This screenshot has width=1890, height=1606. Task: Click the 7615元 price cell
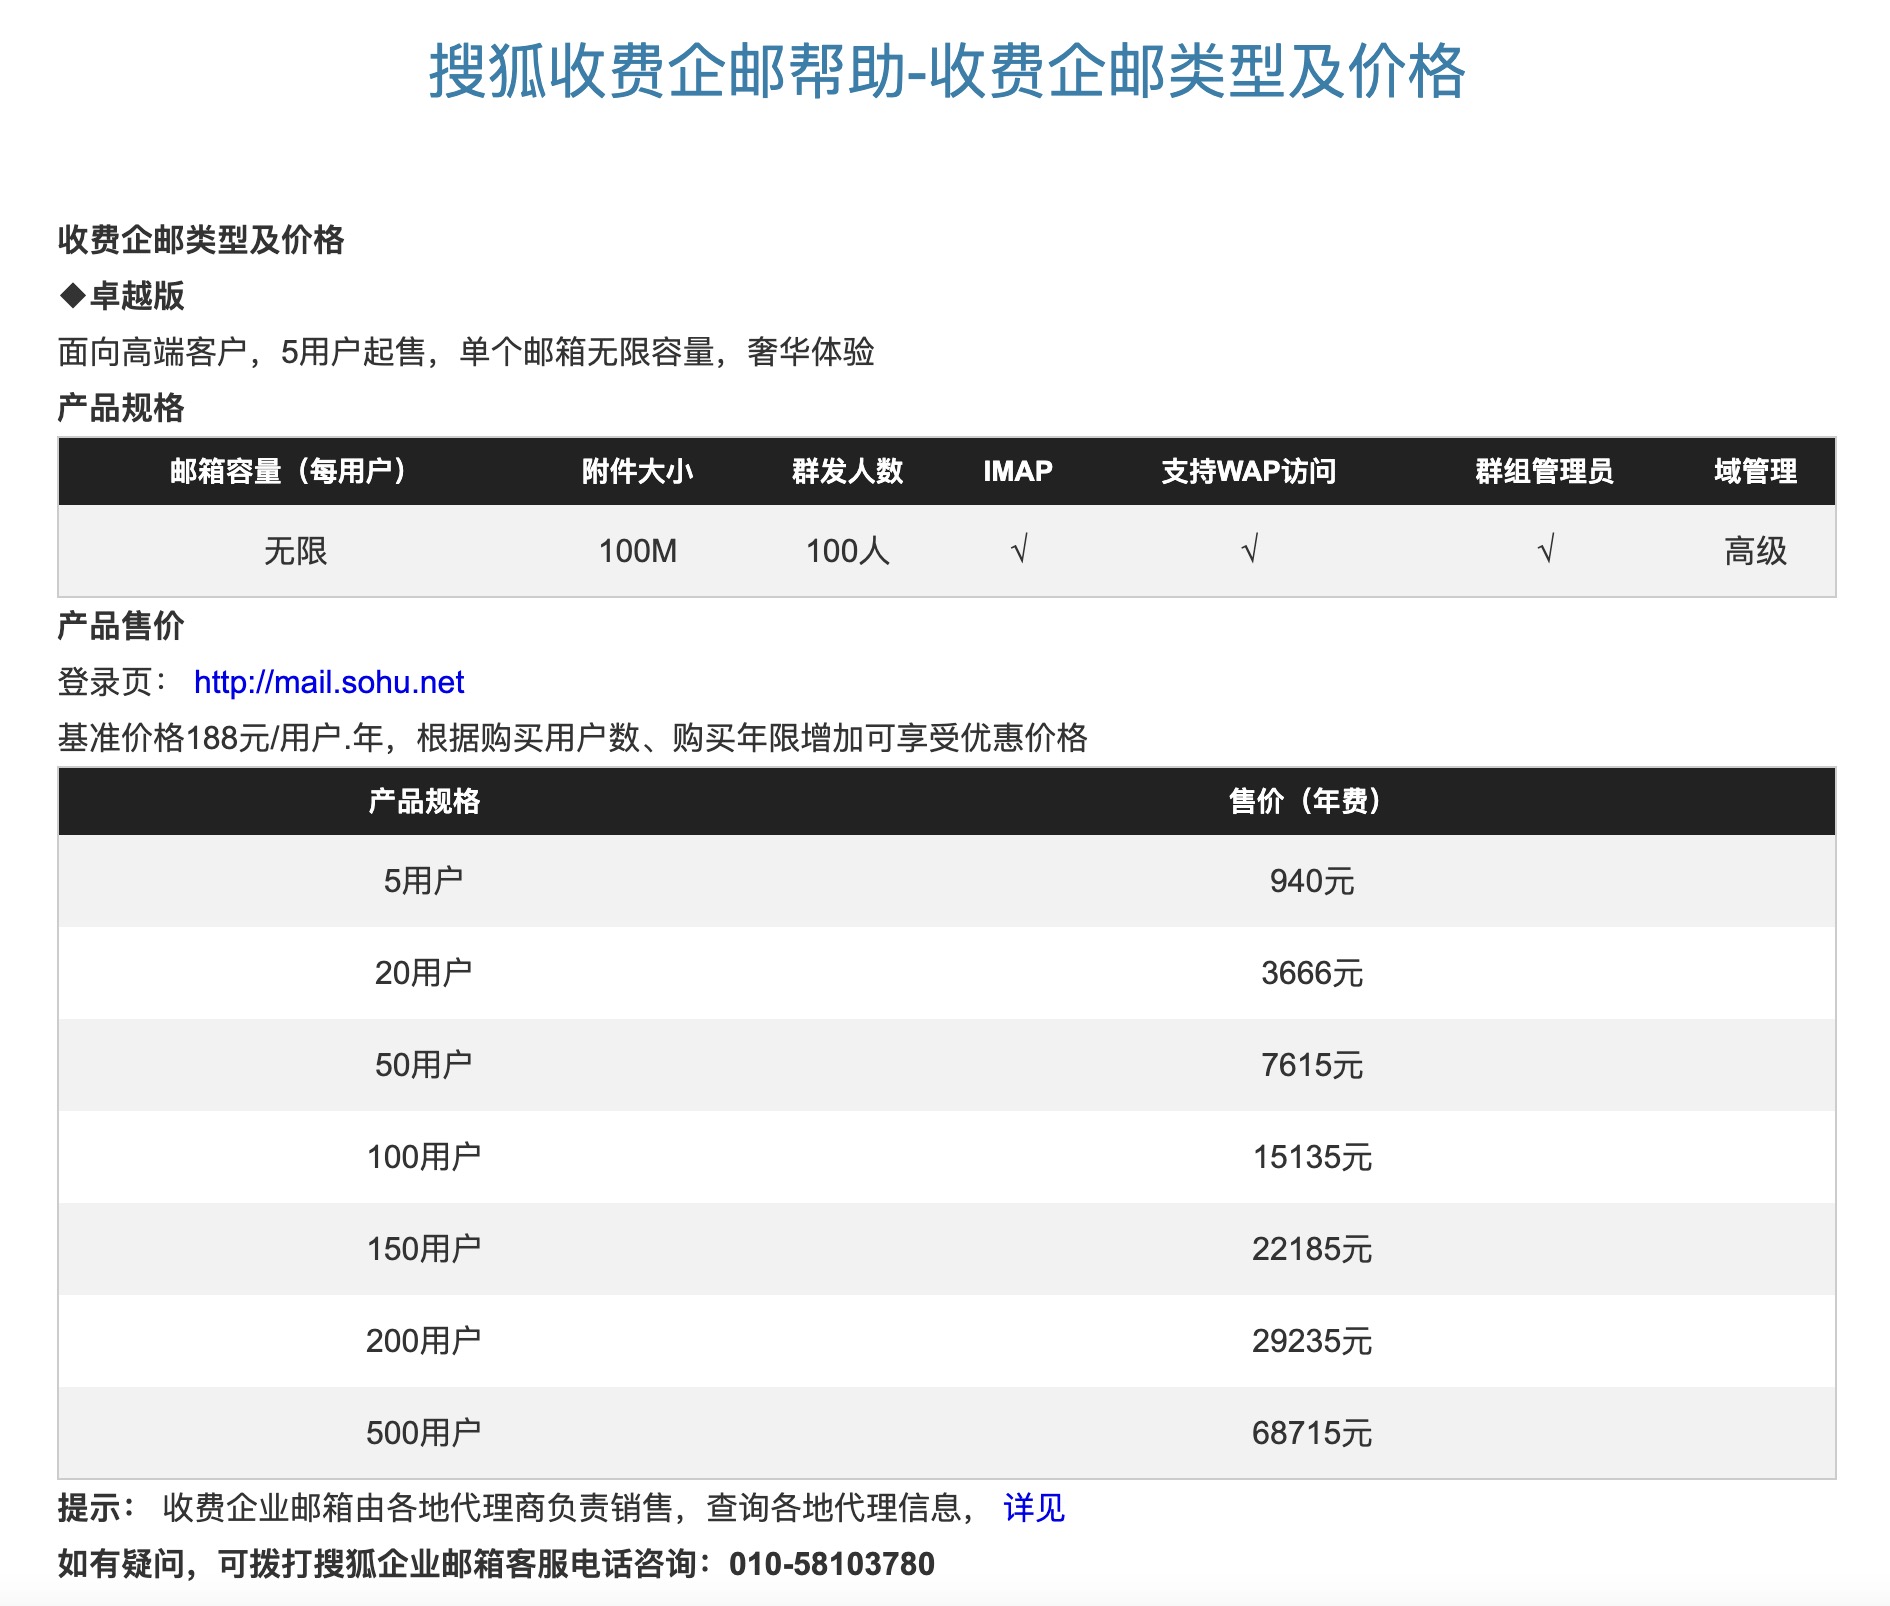tap(1312, 1065)
